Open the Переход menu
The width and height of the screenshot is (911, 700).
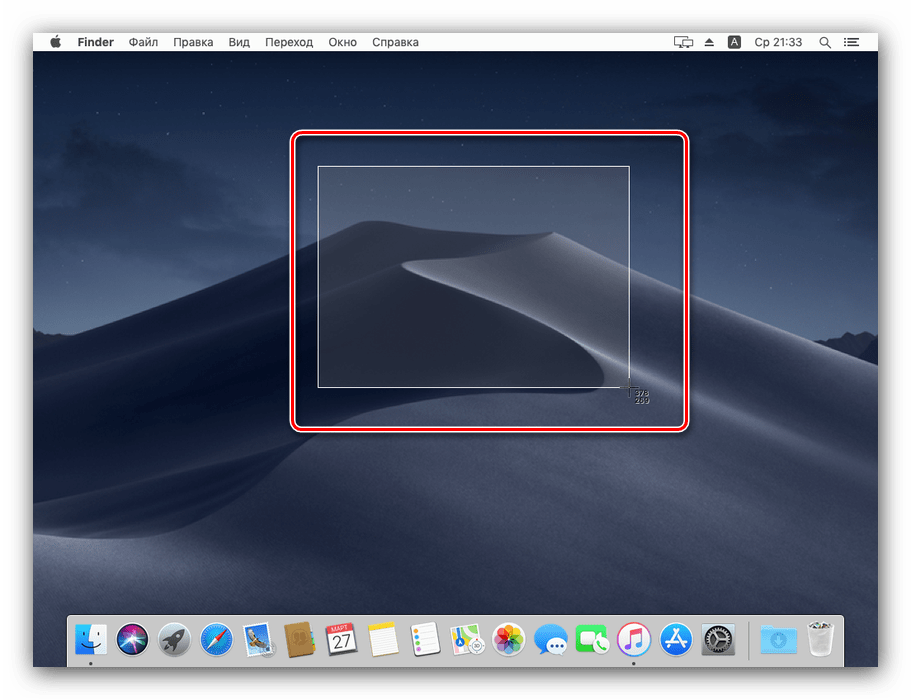point(289,42)
